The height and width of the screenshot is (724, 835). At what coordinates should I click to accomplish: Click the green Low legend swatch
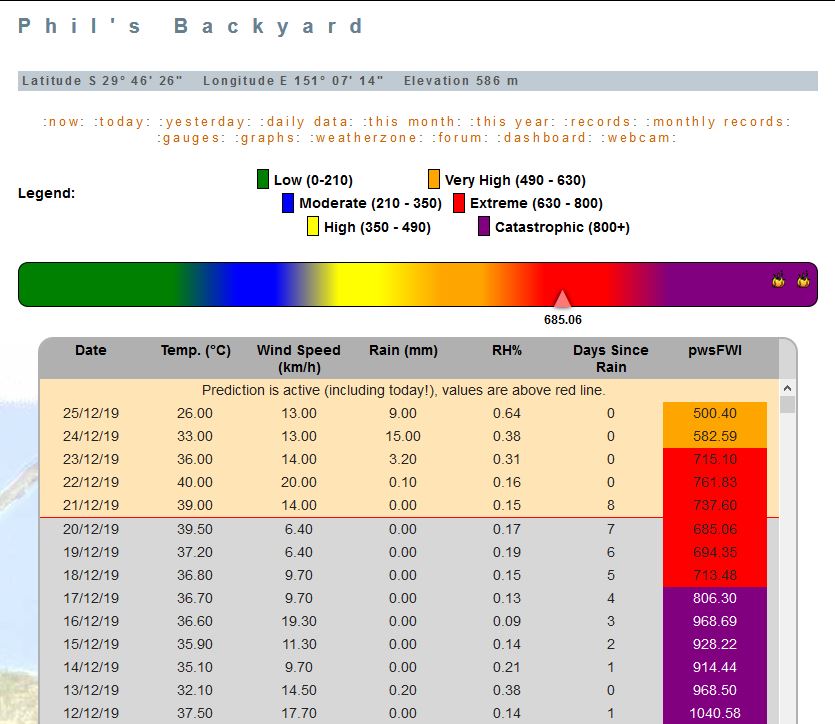(x=263, y=180)
